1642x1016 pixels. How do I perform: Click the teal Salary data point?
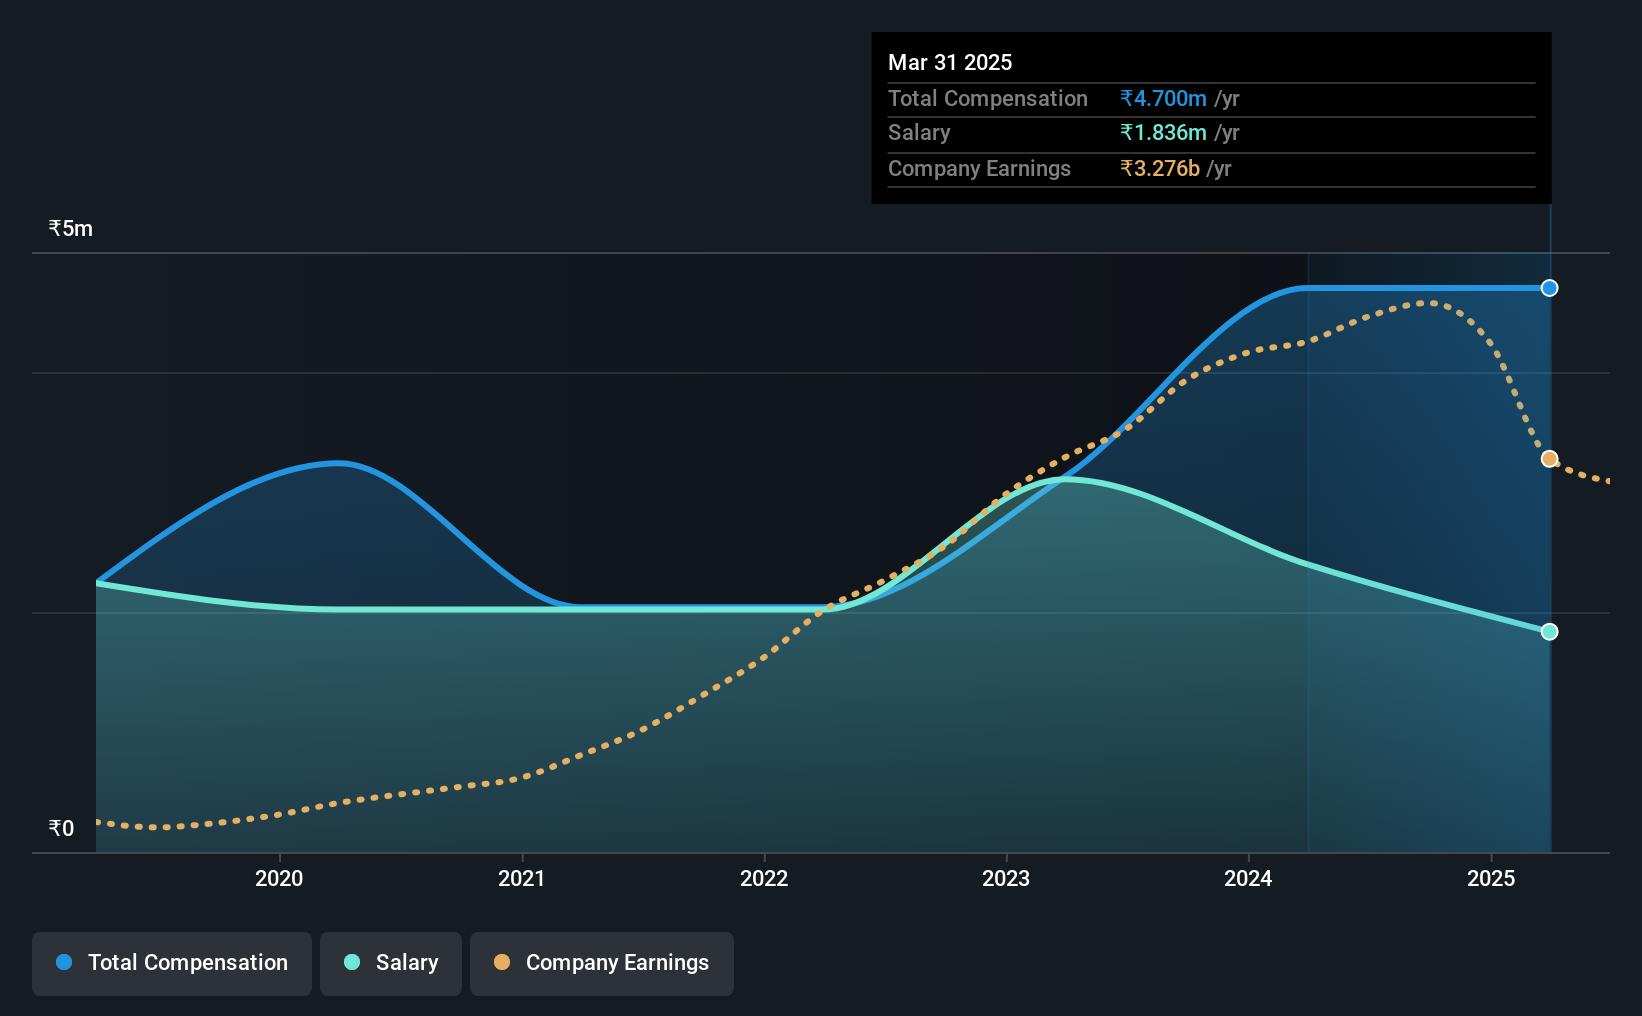pyautogui.click(x=1549, y=632)
